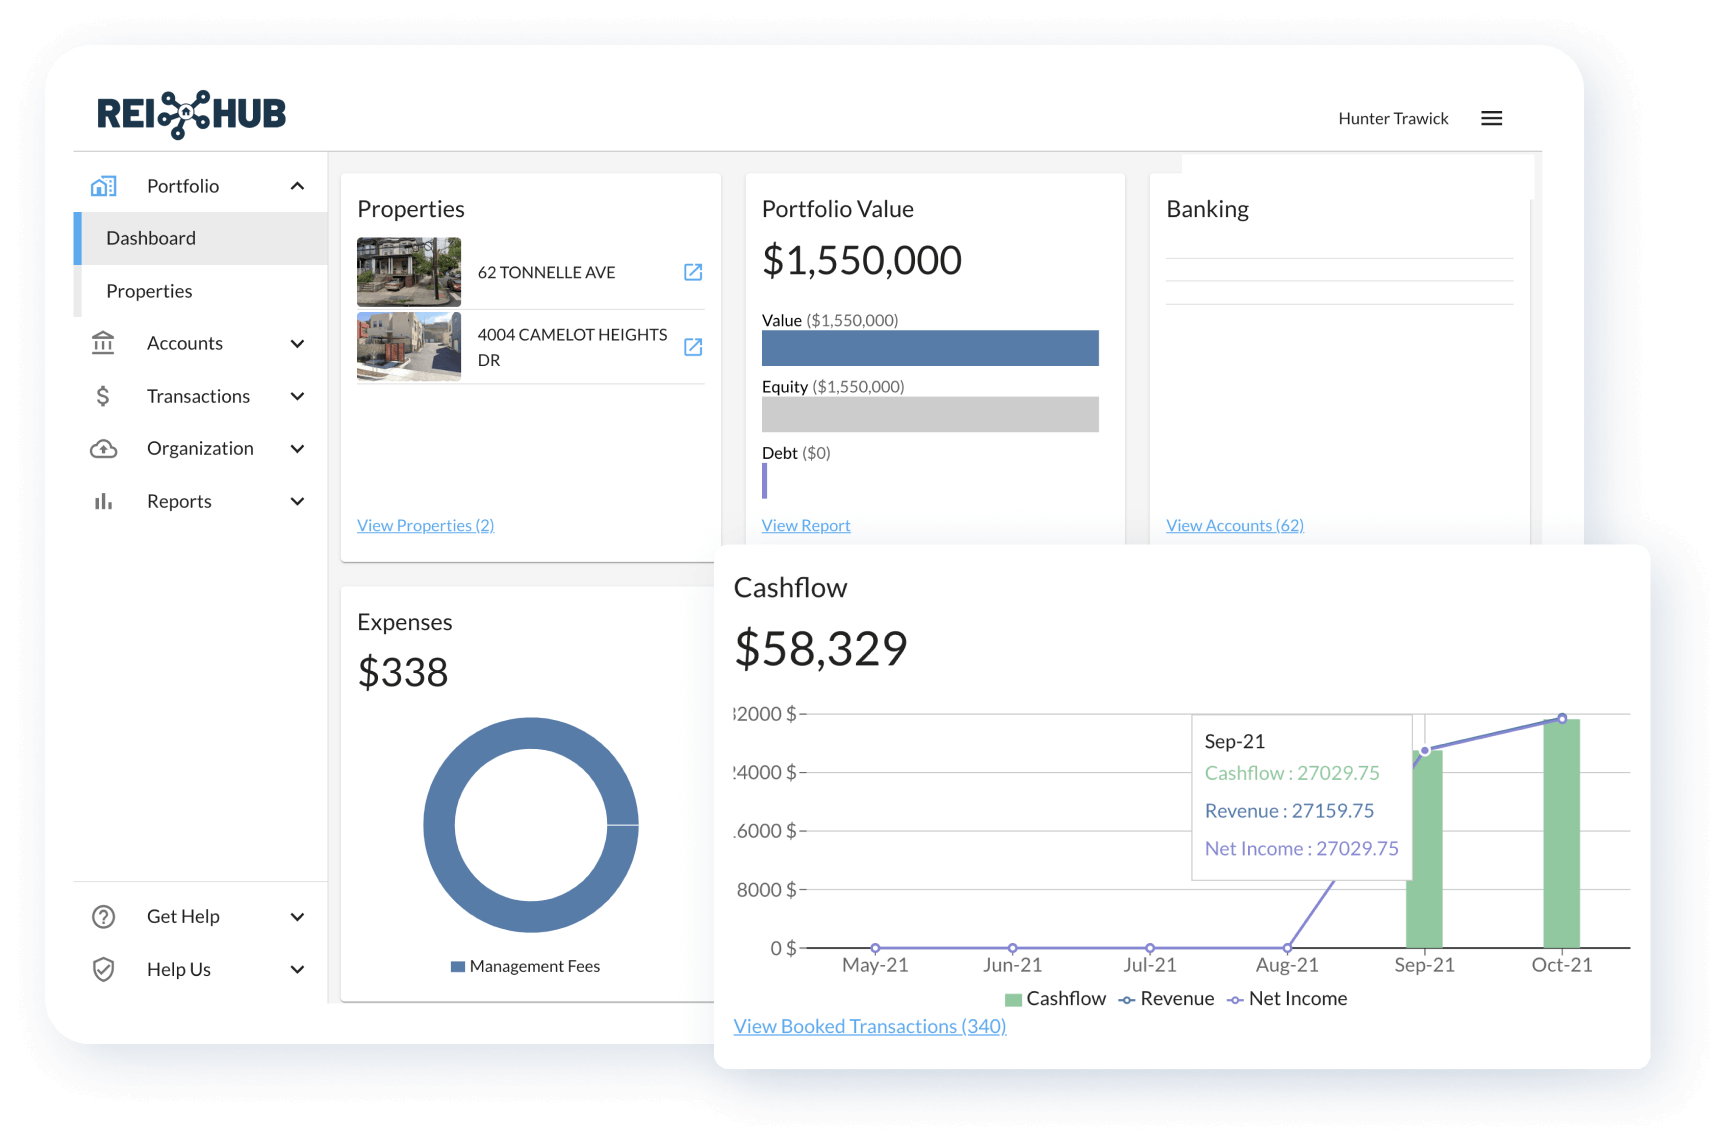
Task: Open the Accounts section icon
Action: (x=103, y=343)
